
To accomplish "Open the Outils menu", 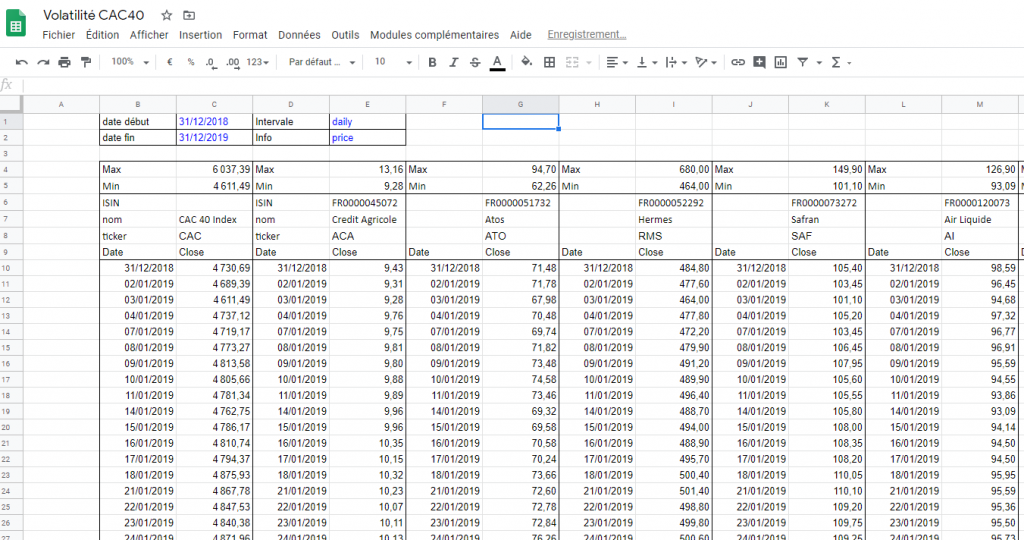I will (345, 35).
